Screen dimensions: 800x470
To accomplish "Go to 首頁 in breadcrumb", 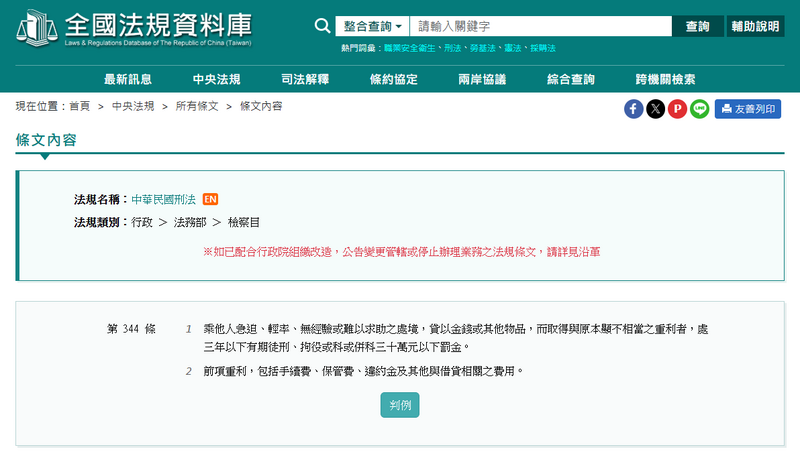I will click(x=80, y=106).
